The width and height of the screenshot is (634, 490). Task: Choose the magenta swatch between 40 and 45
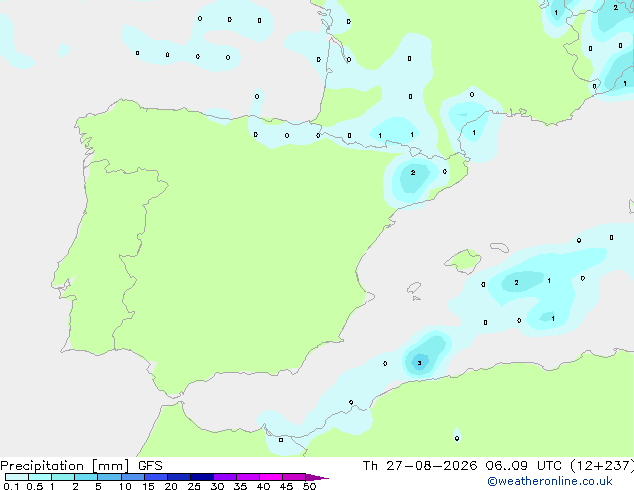click(271, 477)
